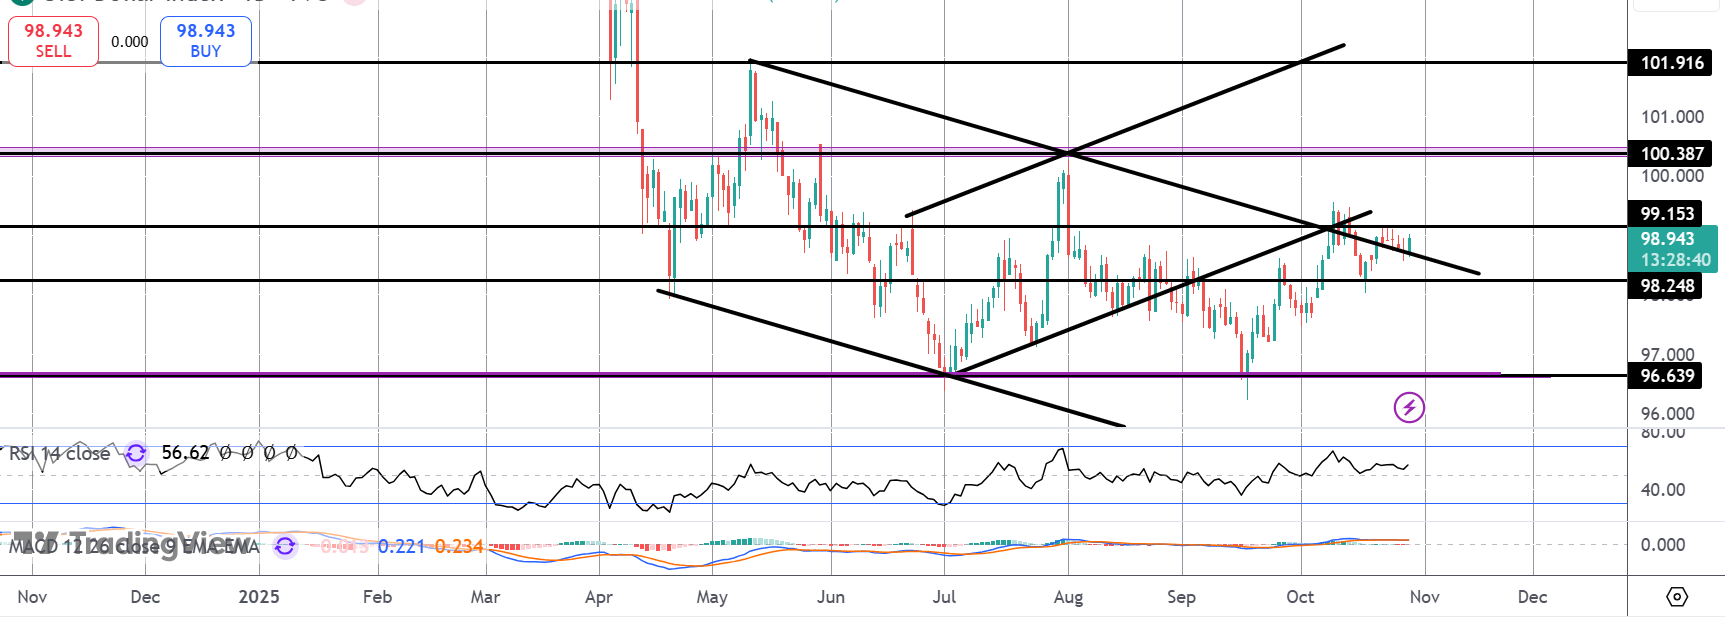Click the 2025 label on the time axis

(259, 597)
